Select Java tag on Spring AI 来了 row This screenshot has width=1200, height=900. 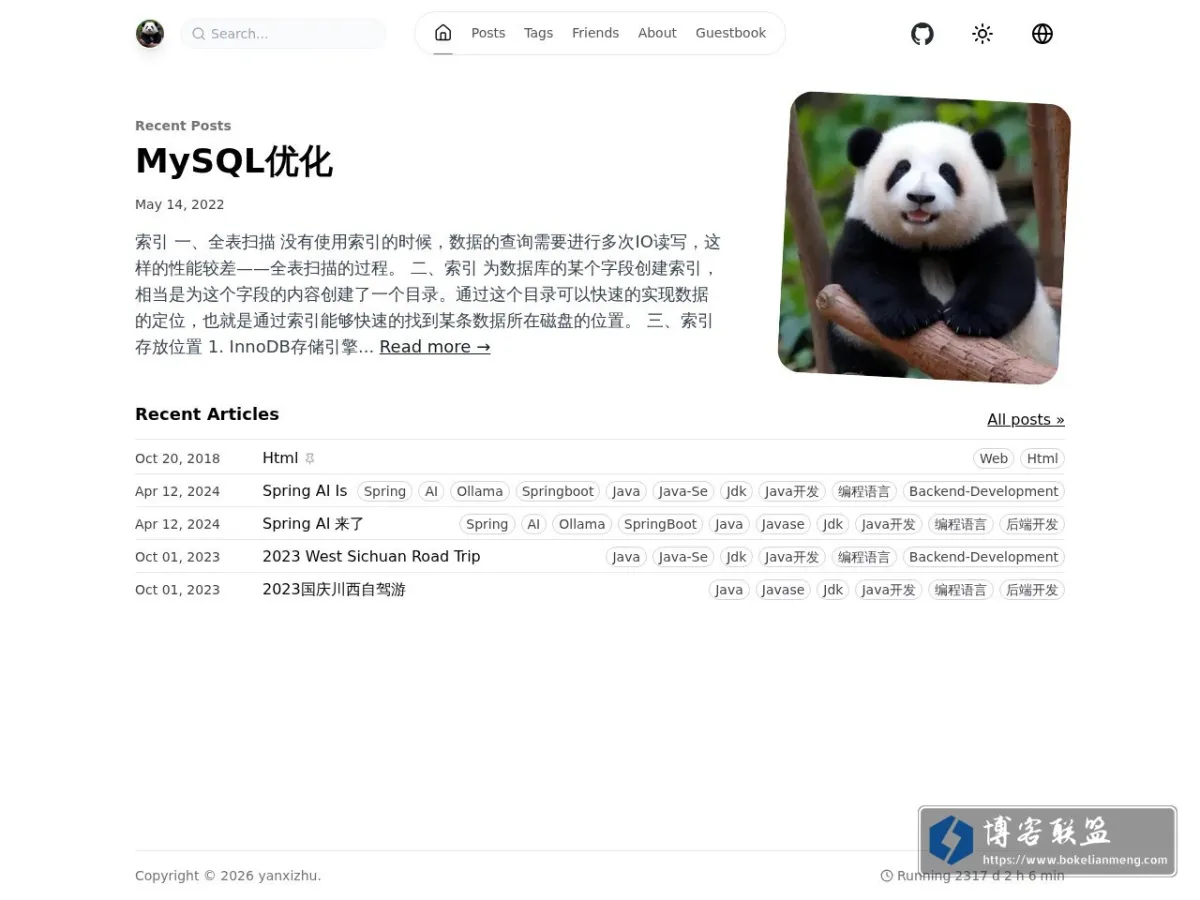[729, 525]
